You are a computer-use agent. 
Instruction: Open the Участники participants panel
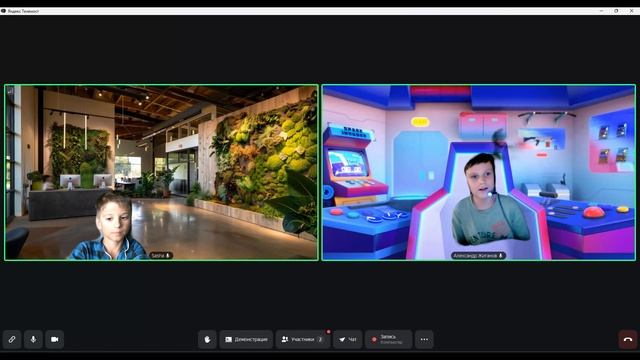303,339
